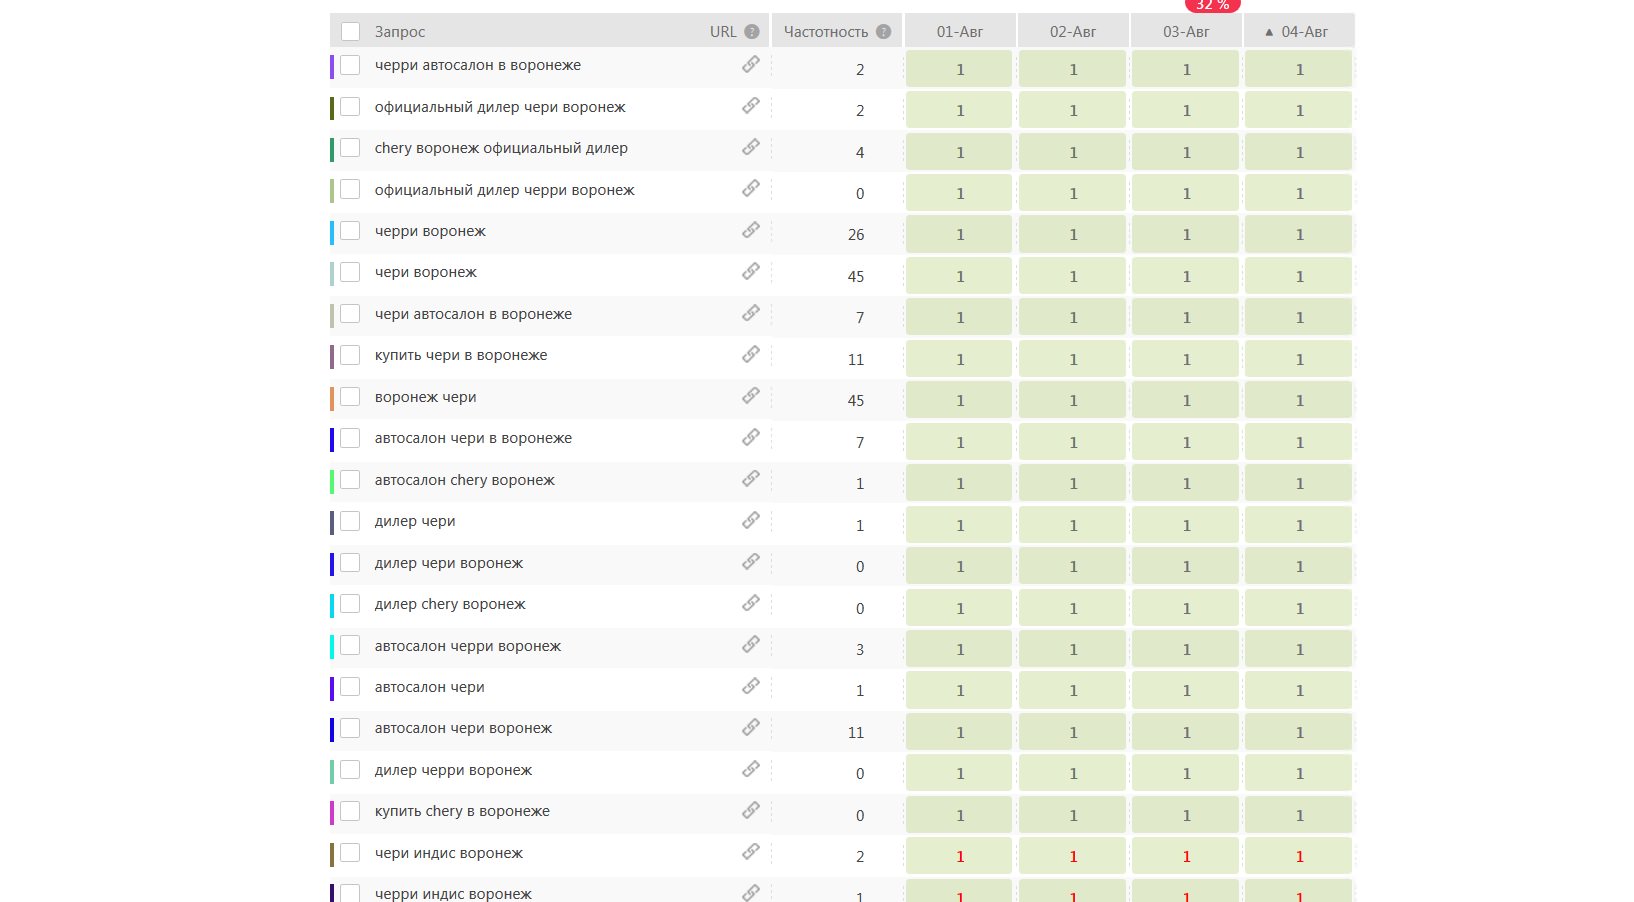Open the link icon for купить chery в воронеже
This screenshot has width=1634, height=902.
pos(750,811)
